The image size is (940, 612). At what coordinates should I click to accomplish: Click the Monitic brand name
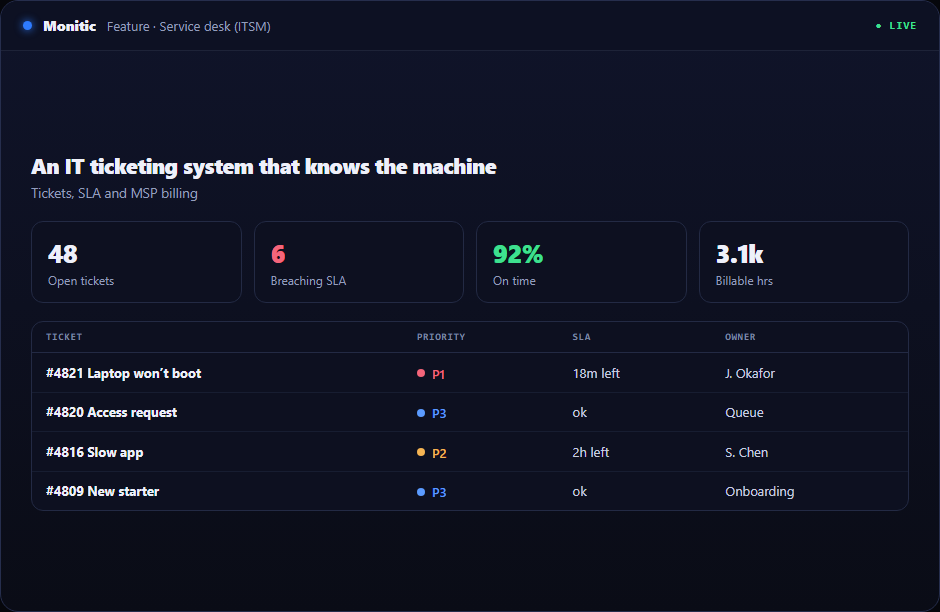click(x=70, y=26)
